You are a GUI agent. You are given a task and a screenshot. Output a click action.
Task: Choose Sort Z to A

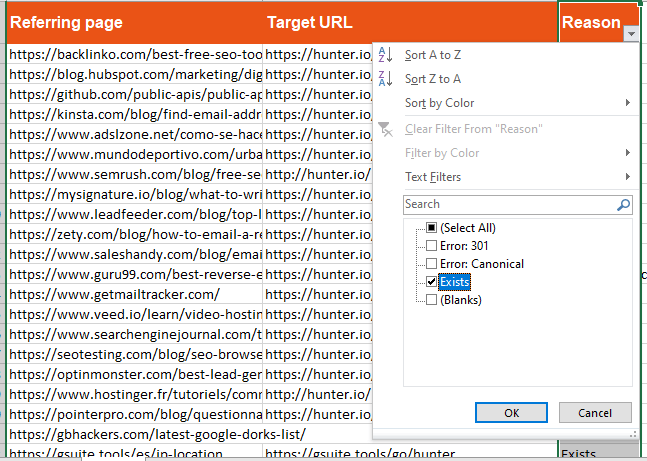pyautogui.click(x=505, y=78)
